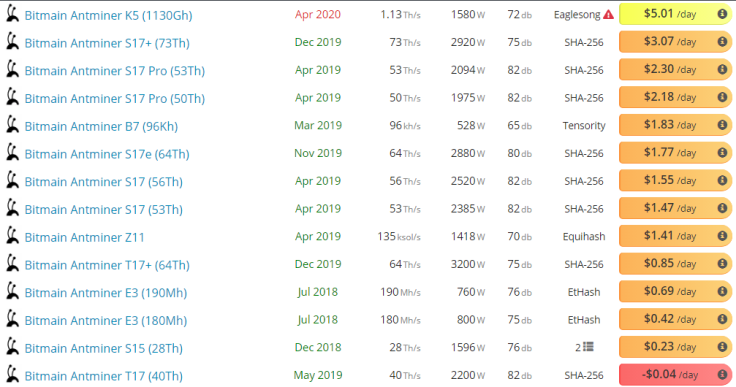Click the info icon on the -$0.04/day badge
The height and width of the screenshot is (387, 736).
722,374
